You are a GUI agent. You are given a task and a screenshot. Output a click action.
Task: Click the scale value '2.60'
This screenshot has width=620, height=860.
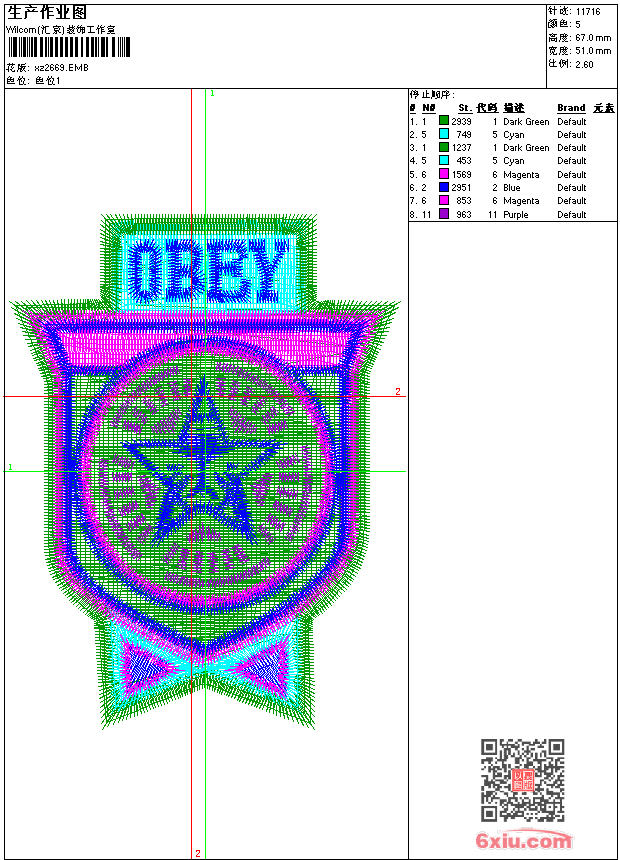pos(584,64)
